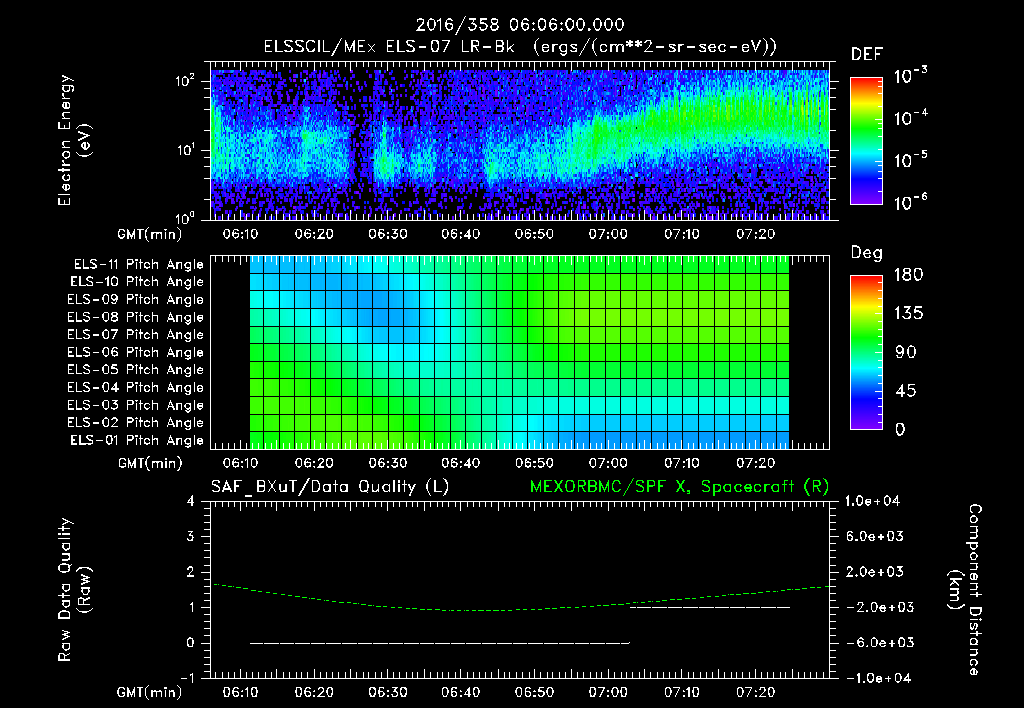
Task: Click the ELS-09 Pitch Angle row label
Action: 136,300
